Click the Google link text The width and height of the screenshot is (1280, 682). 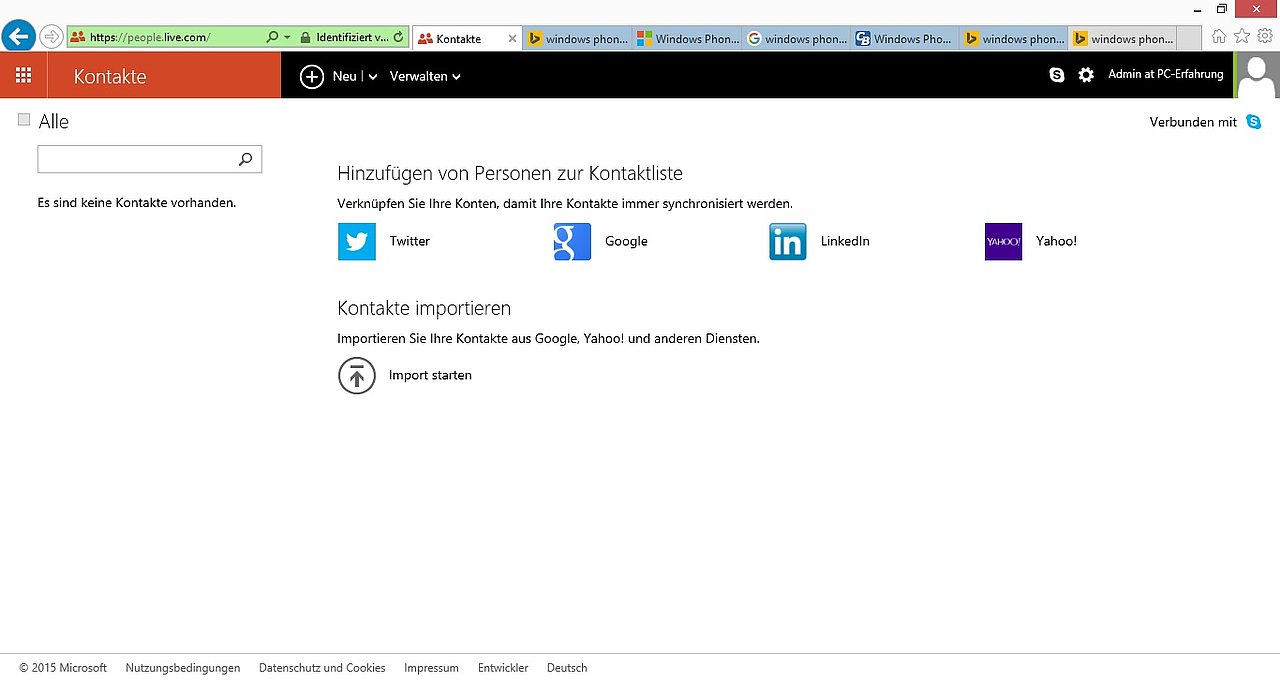(626, 241)
